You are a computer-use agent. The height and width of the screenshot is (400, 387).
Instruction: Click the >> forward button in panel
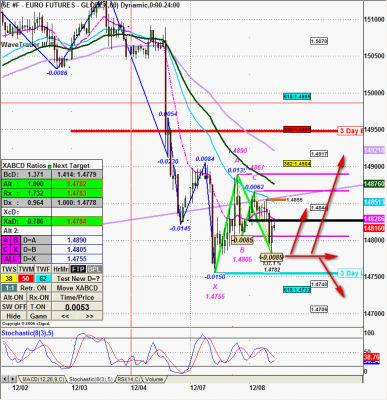tap(89, 316)
